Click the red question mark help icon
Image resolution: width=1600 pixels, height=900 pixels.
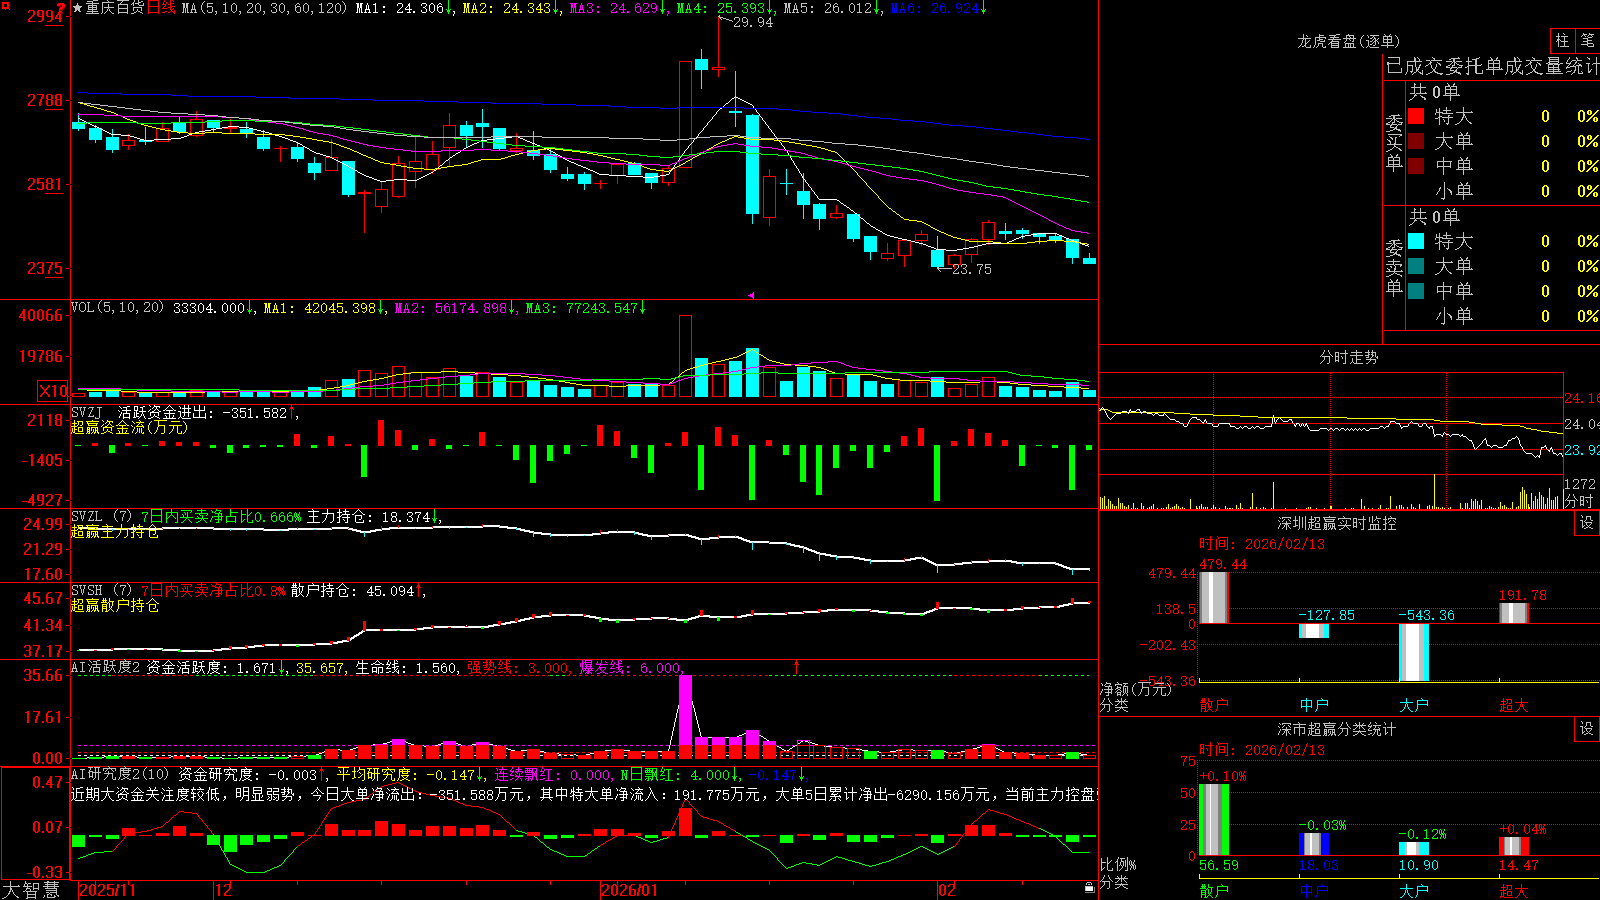[x=62, y=8]
